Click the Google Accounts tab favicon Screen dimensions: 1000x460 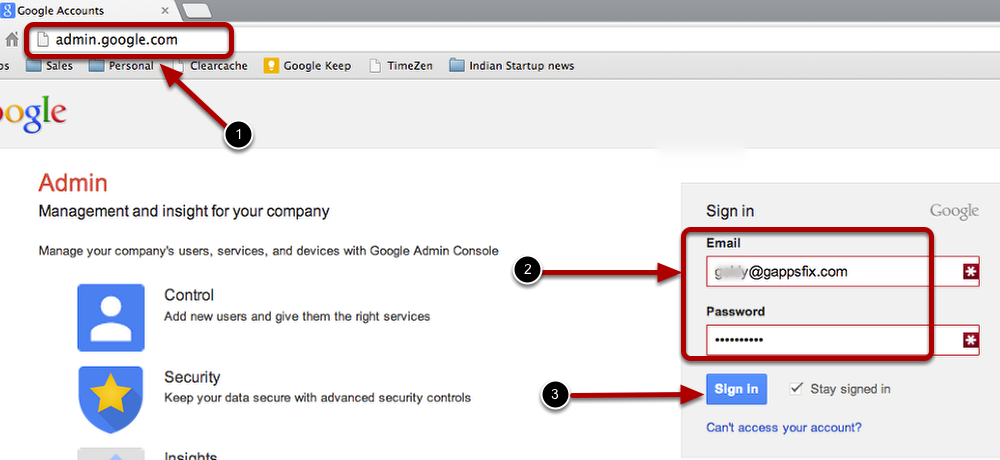pyautogui.click(x=8, y=11)
